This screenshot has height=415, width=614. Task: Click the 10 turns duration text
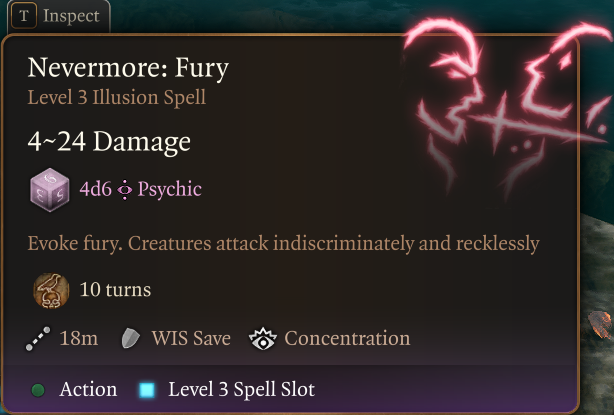pyautogui.click(x=115, y=290)
